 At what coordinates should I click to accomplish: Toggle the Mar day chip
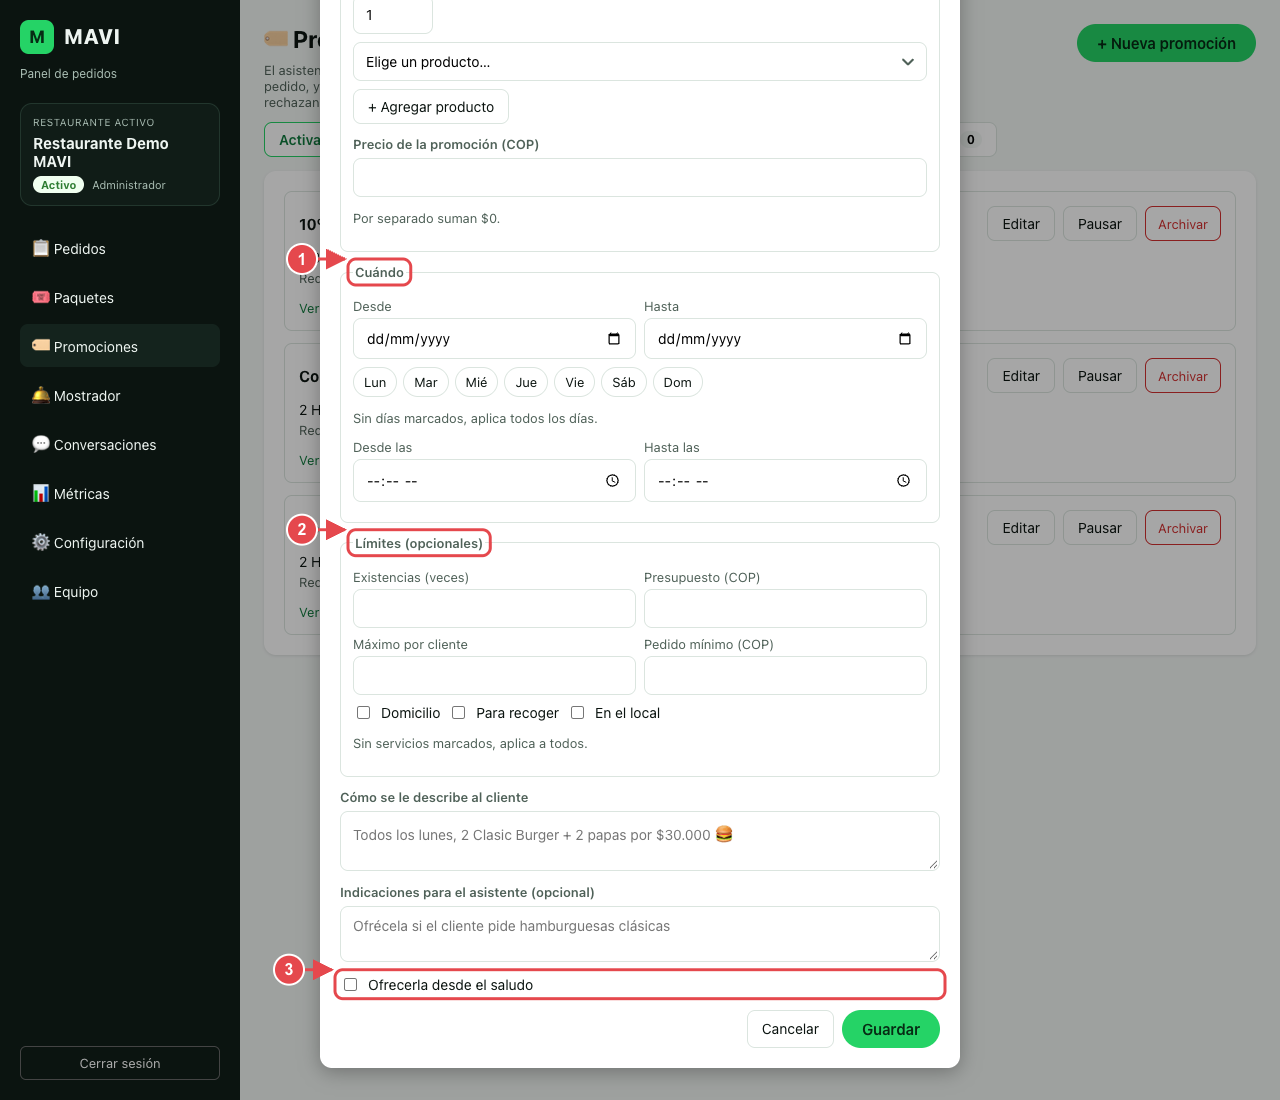426,382
